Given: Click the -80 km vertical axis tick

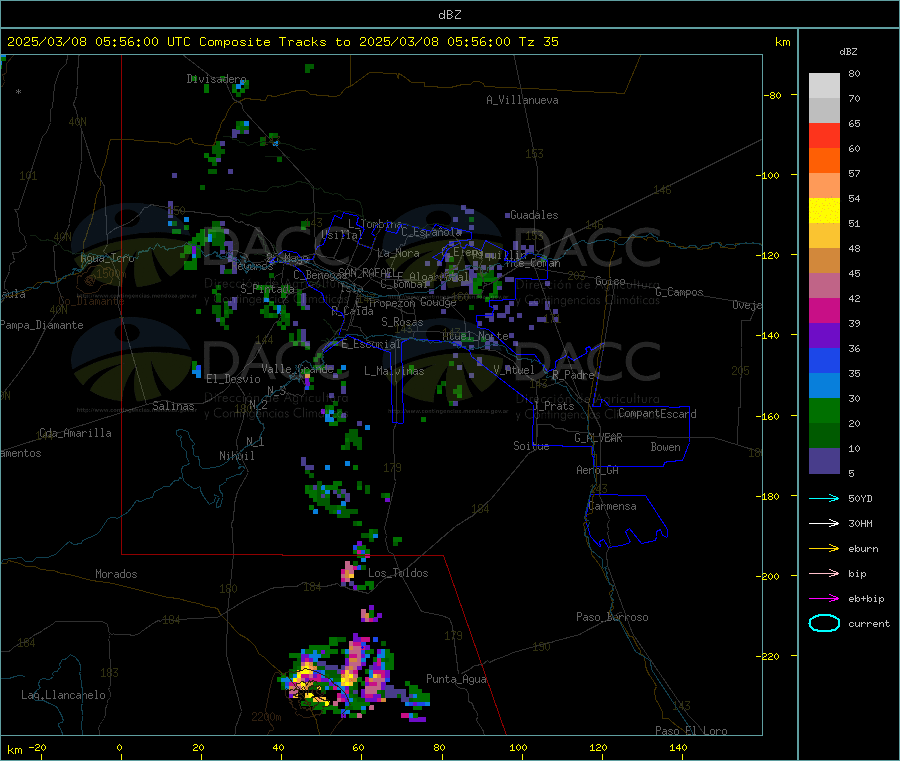Looking at the screenshot, I should tap(773, 95).
